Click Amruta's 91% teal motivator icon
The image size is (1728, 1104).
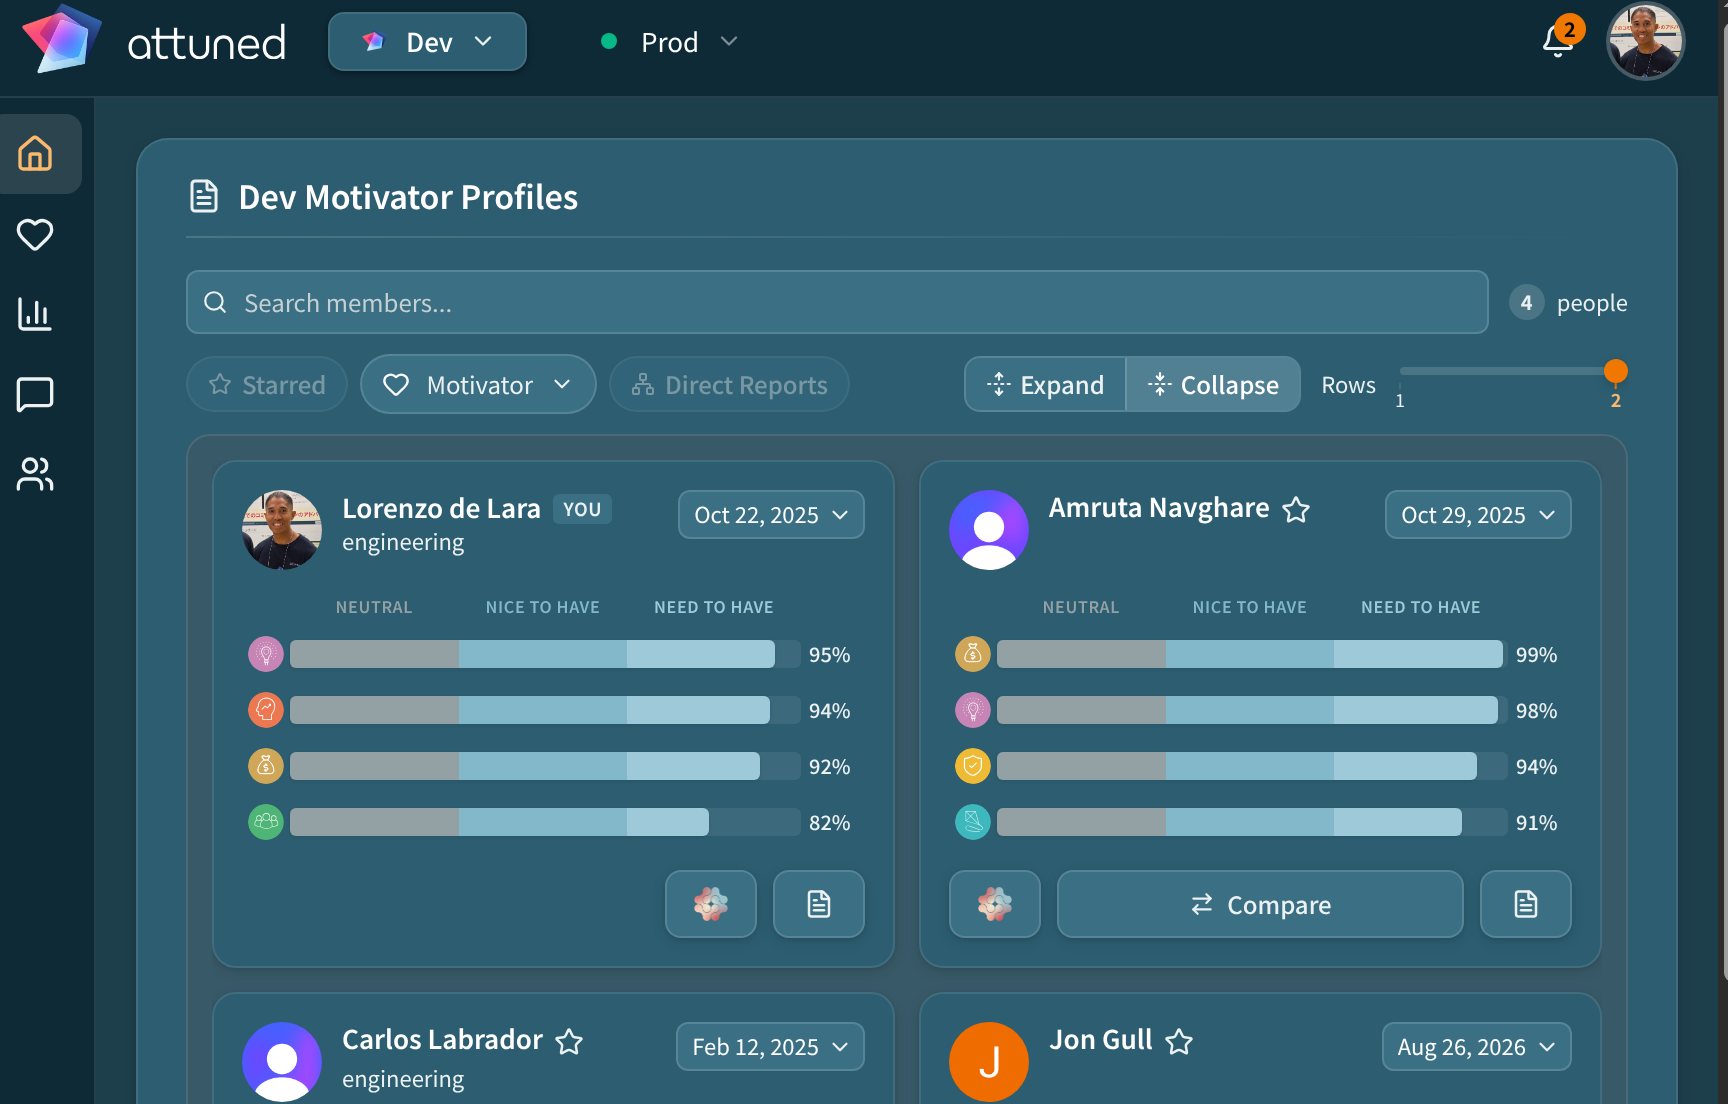click(973, 822)
